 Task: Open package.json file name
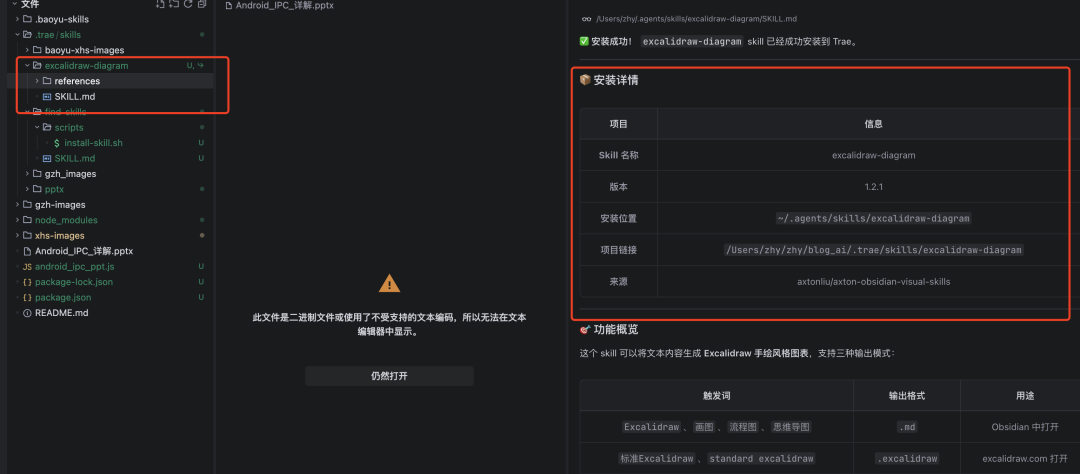(63, 298)
